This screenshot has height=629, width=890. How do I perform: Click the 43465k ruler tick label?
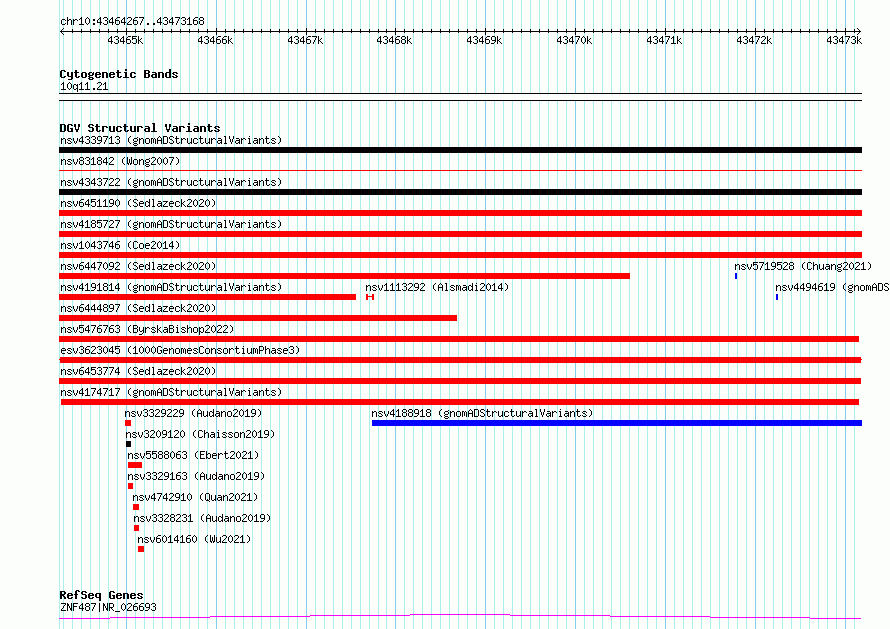(x=125, y=40)
